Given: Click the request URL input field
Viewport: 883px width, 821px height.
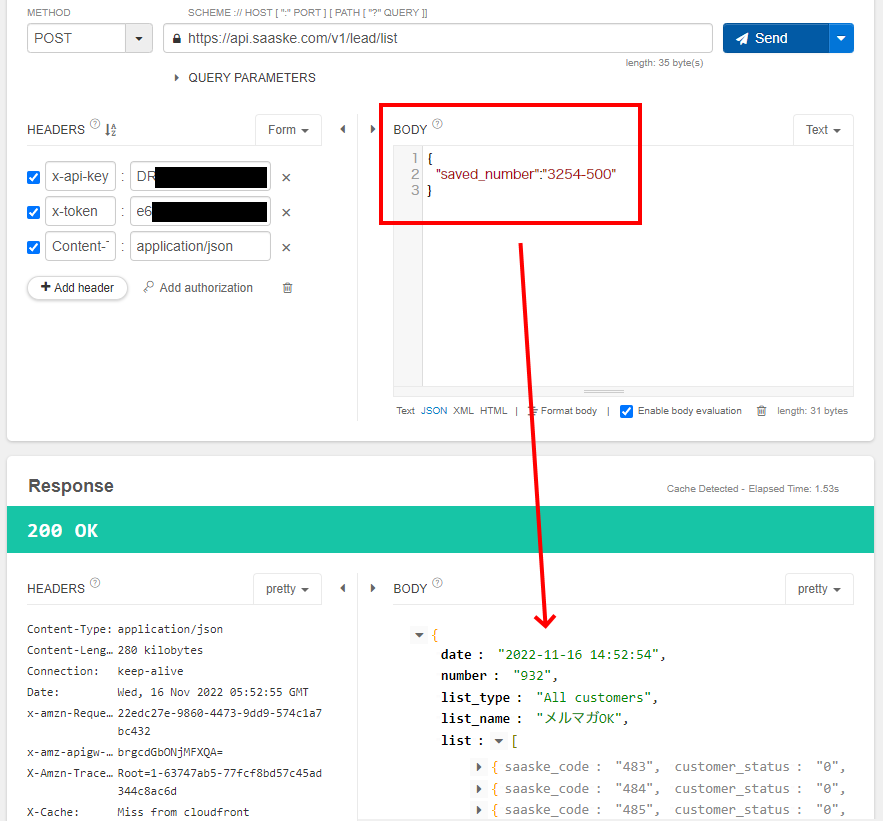Looking at the screenshot, I should coord(440,38).
